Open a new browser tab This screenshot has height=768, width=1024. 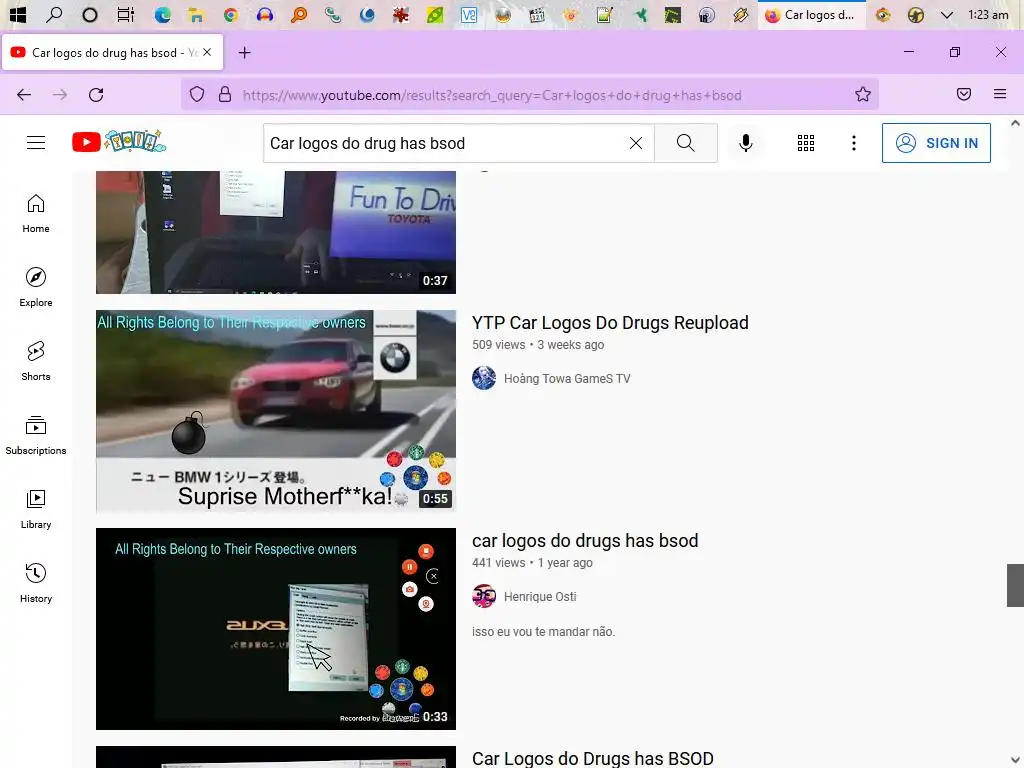(244, 53)
